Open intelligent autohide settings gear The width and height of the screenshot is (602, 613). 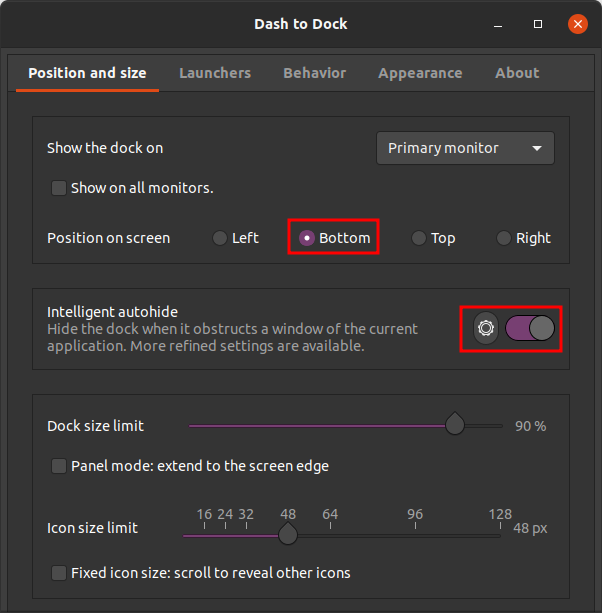[486, 328]
